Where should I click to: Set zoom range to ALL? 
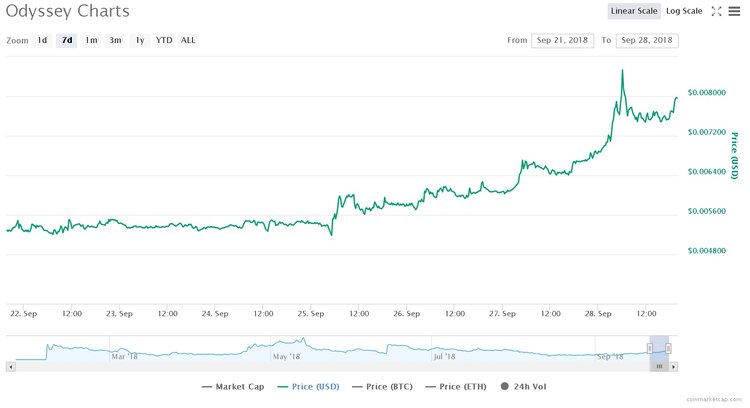coord(188,40)
